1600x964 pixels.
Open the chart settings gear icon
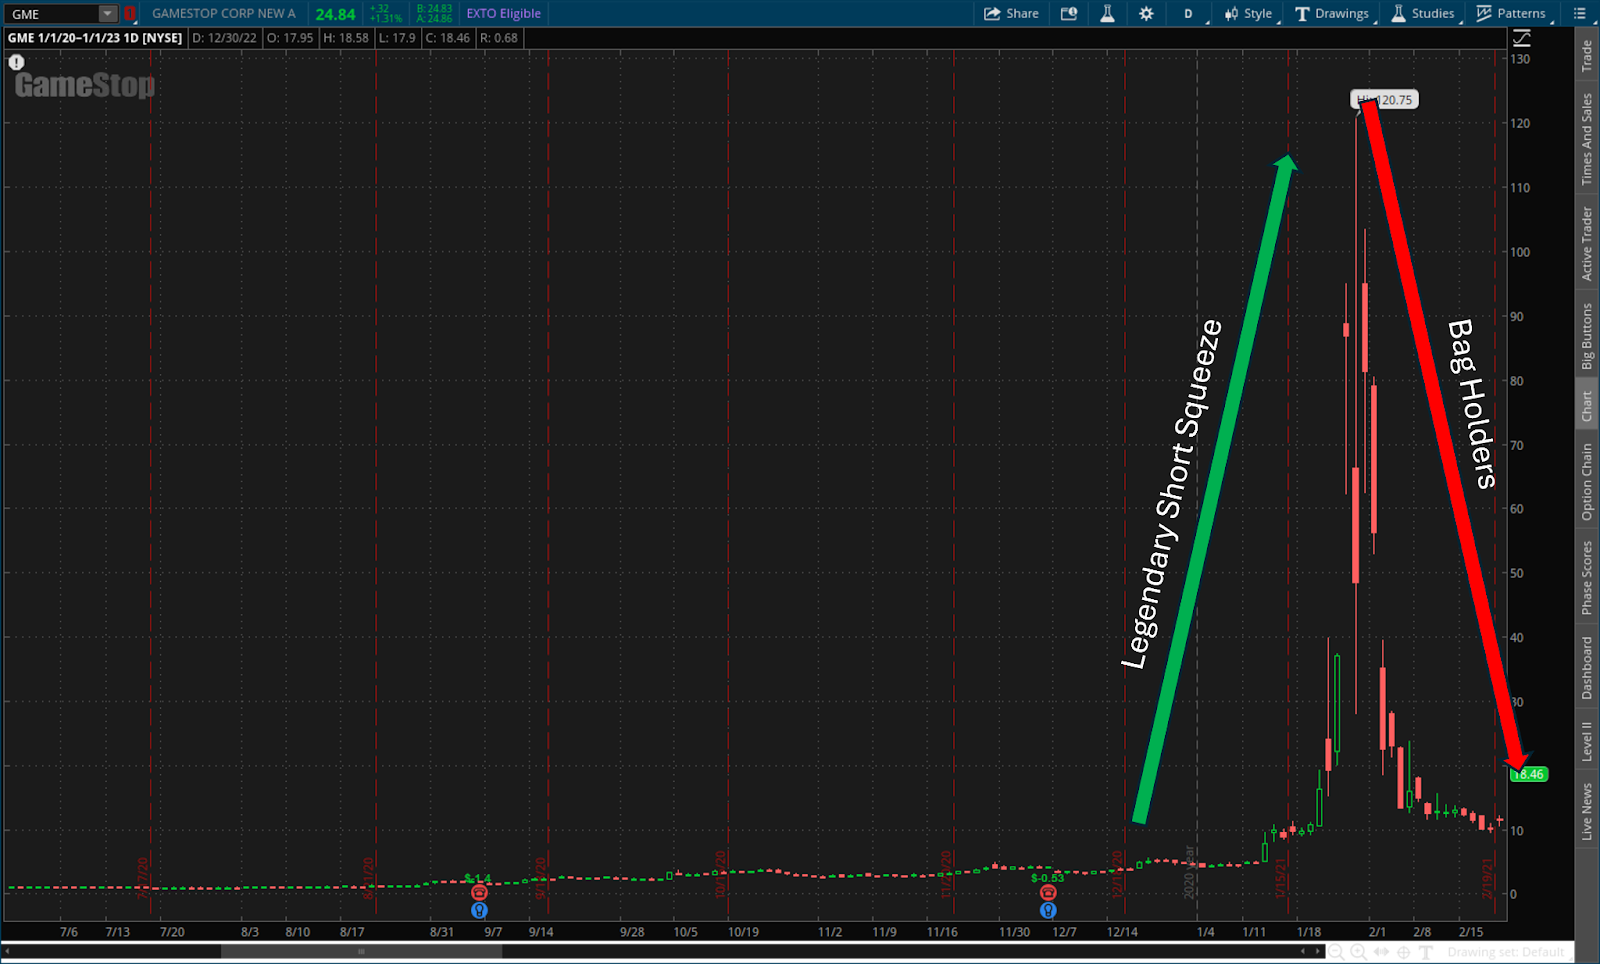click(1146, 14)
